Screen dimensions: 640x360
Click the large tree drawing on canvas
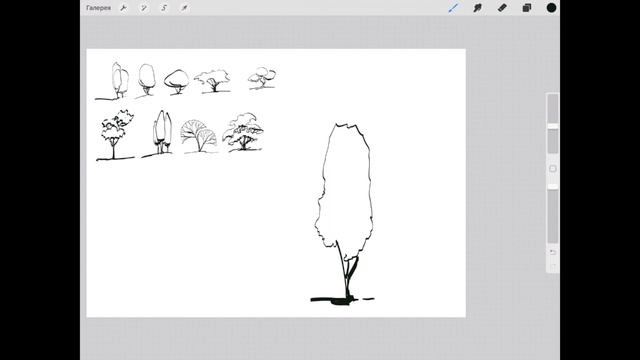tap(343, 214)
